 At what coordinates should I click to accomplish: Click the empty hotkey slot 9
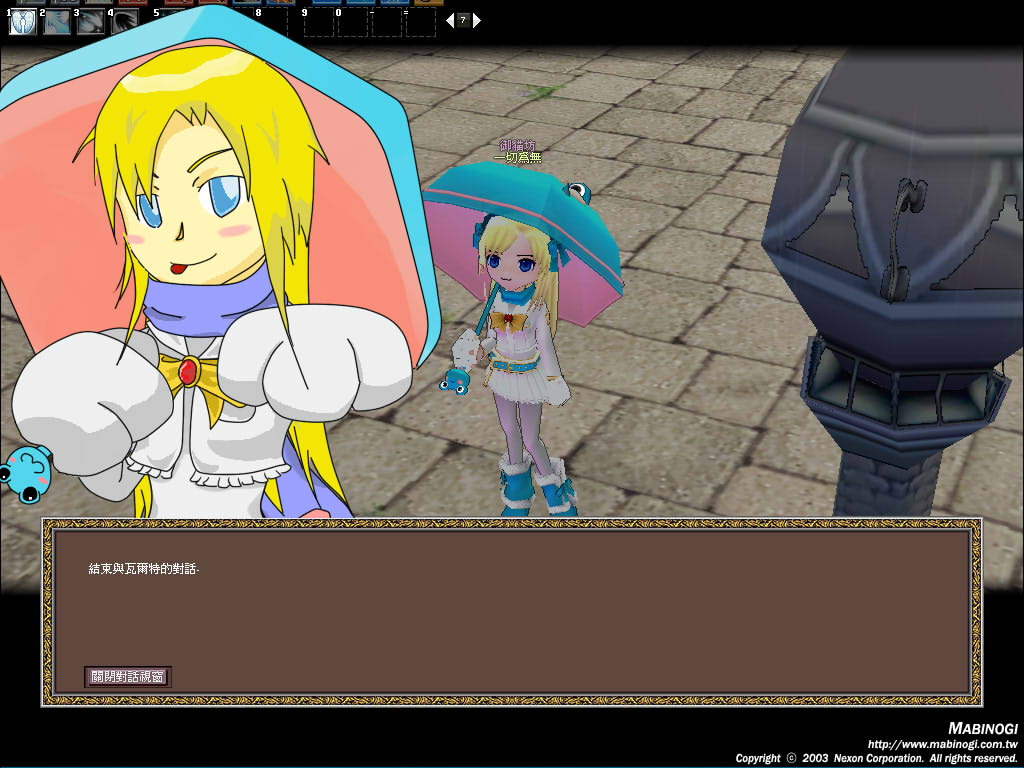click(318, 22)
